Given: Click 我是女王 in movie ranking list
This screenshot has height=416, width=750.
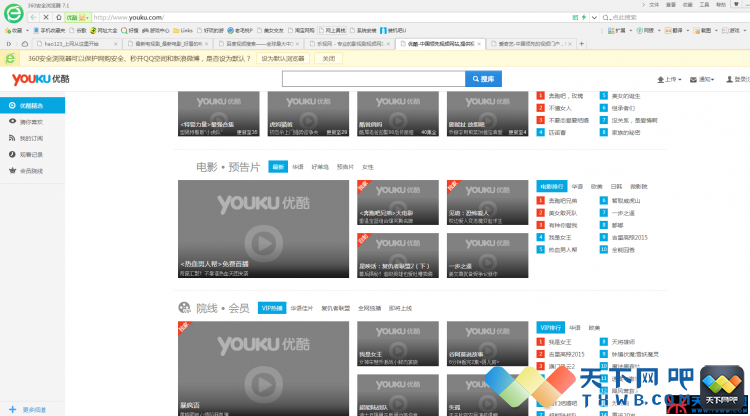Looking at the screenshot, I should (x=560, y=237).
